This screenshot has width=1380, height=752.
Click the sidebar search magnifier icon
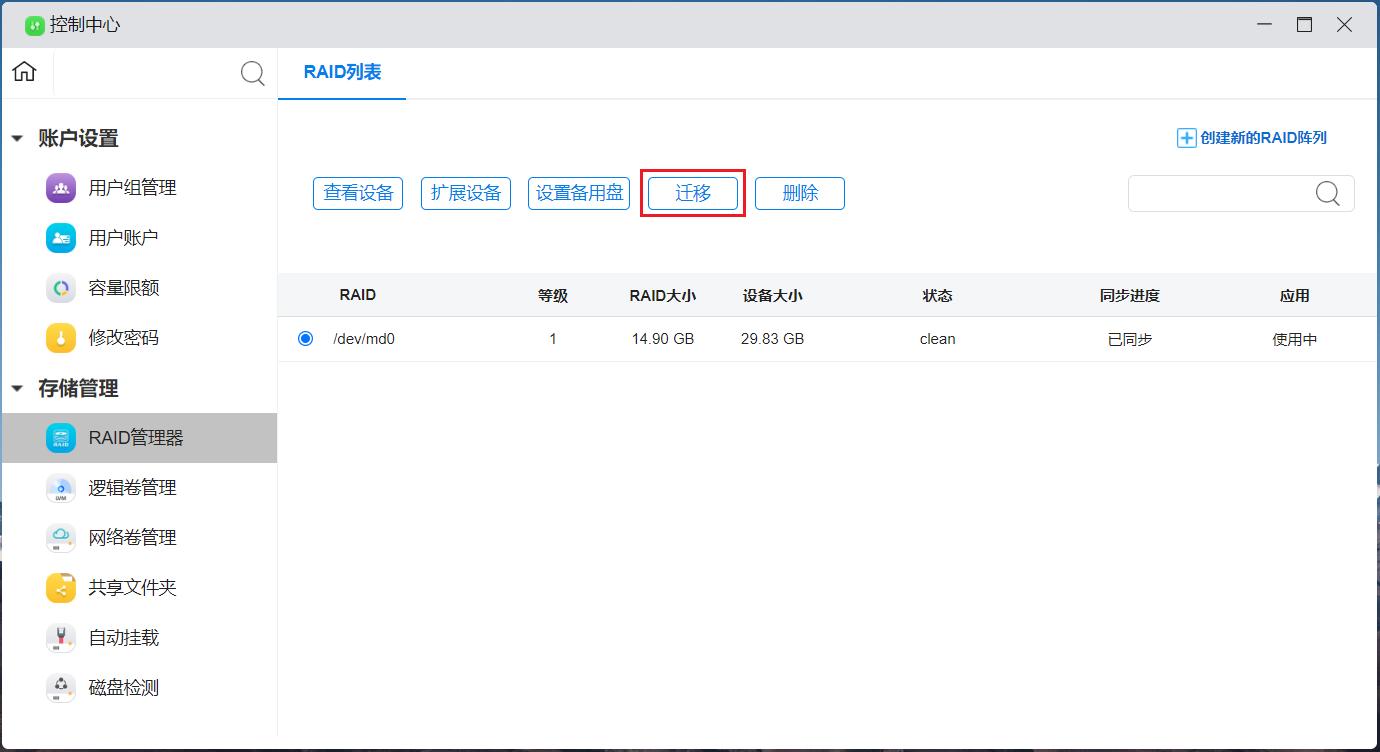click(253, 73)
